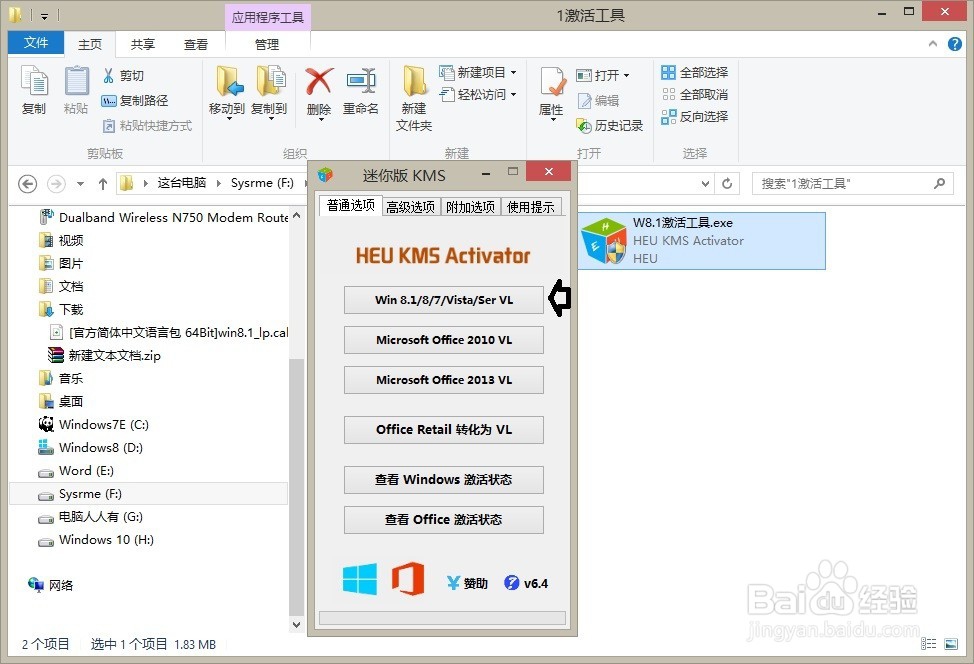Select Windows7E (C:) drive in the tree
Image resolution: width=974 pixels, height=664 pixels.
pyautogui.click(x=103, y=425)
